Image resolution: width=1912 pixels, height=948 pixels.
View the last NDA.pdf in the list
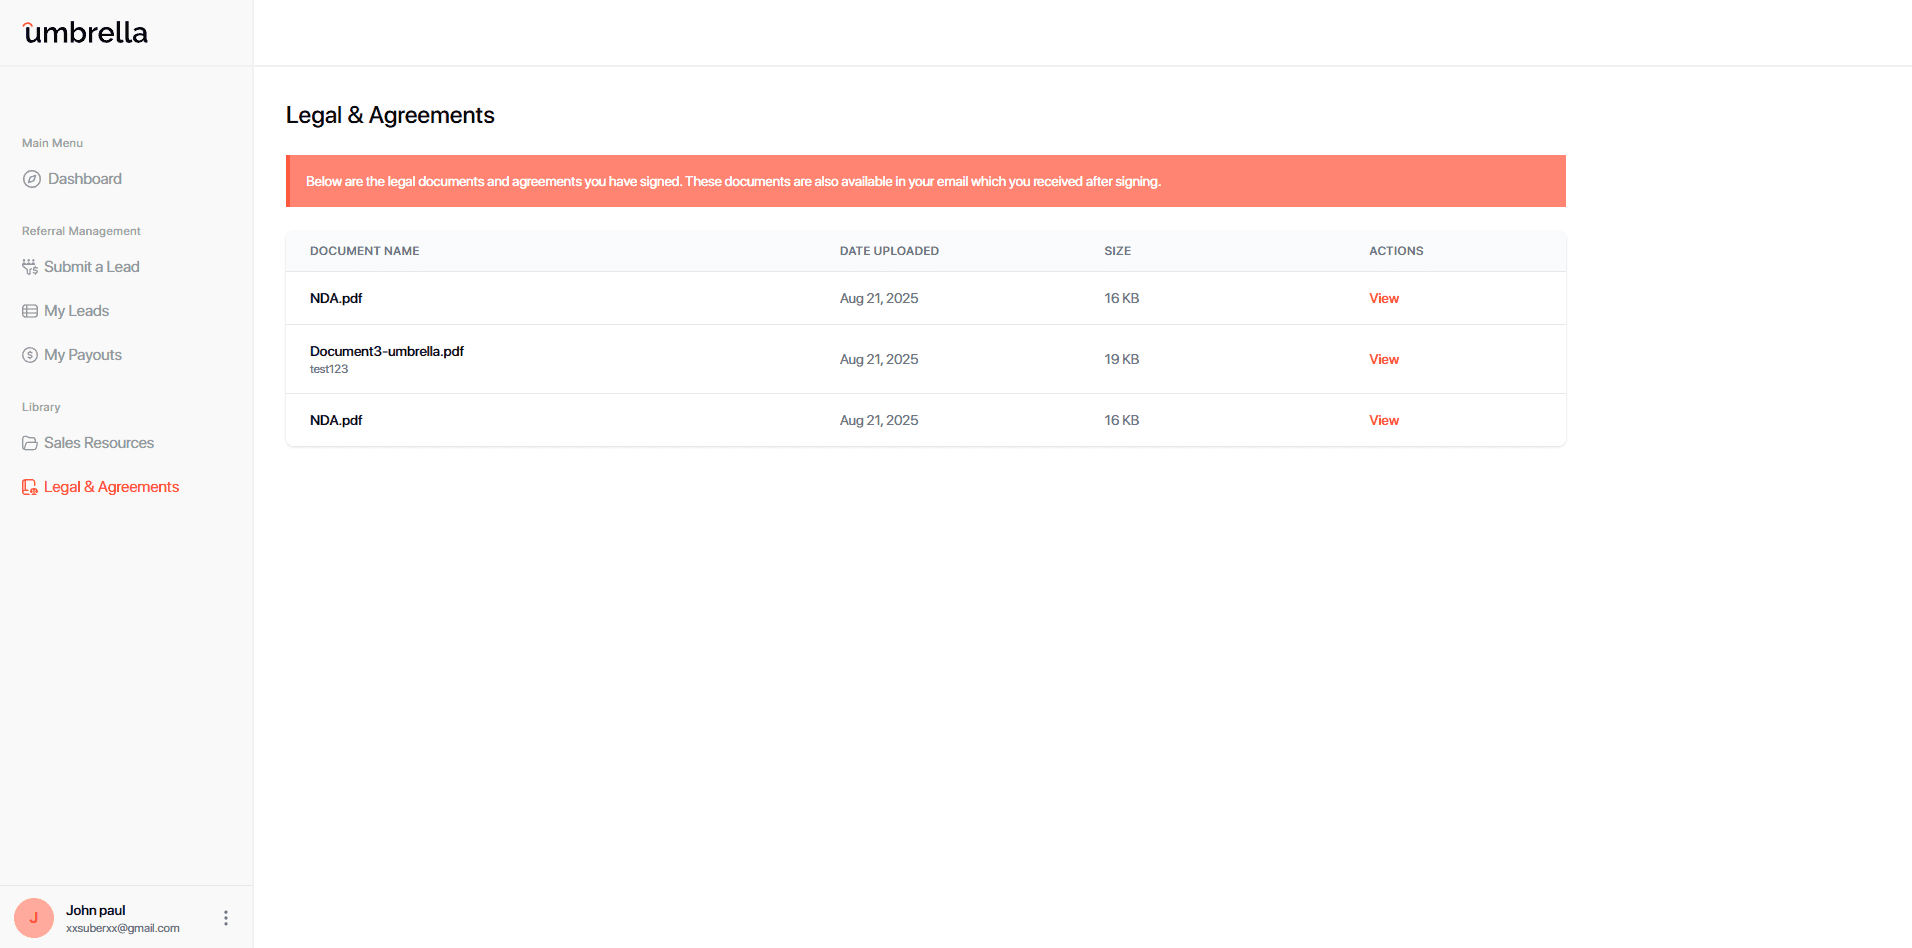(x=1384, y=420)
